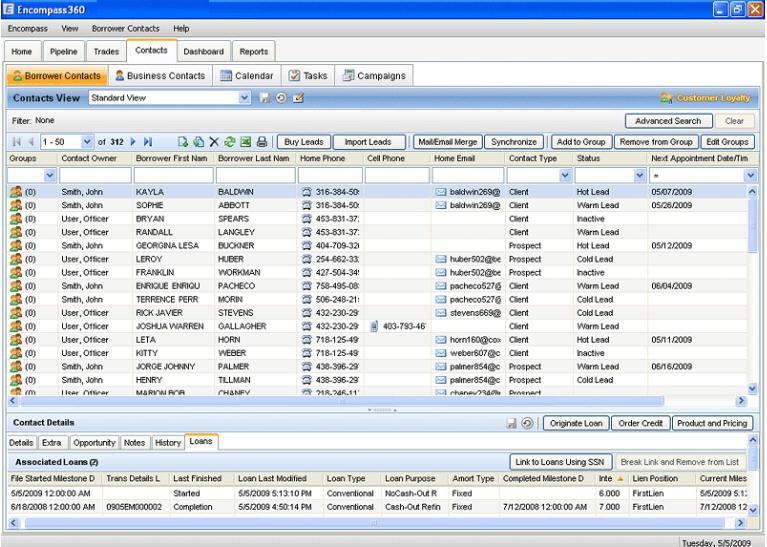Click the Advanced Search button
767x547 pixels.
click(668, 121)
